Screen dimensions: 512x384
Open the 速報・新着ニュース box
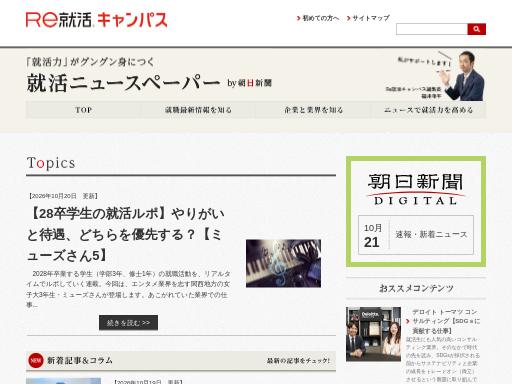(416, 235)
